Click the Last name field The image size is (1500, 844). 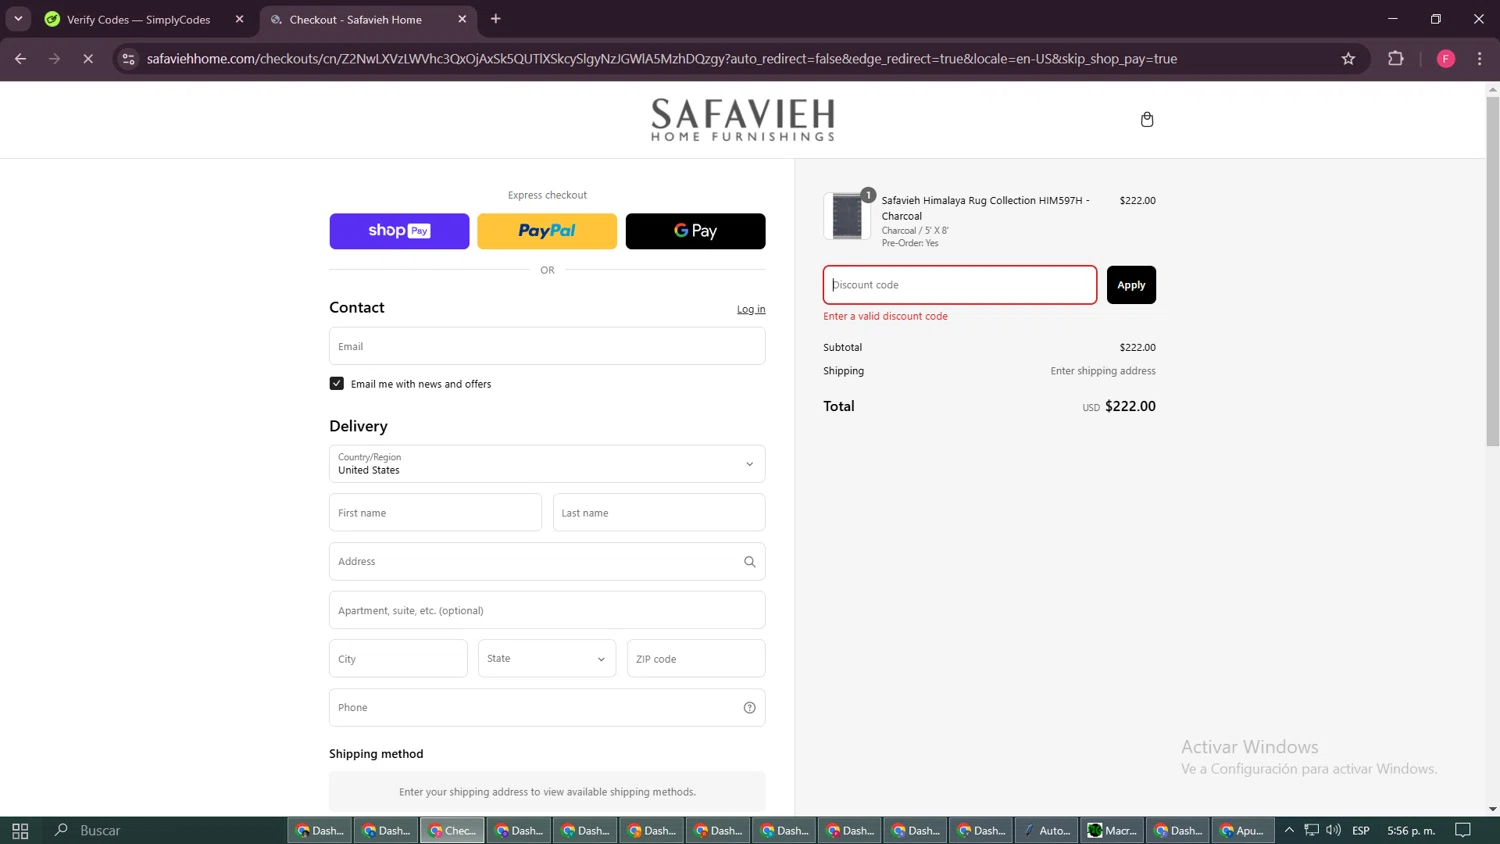pos(659,513)
